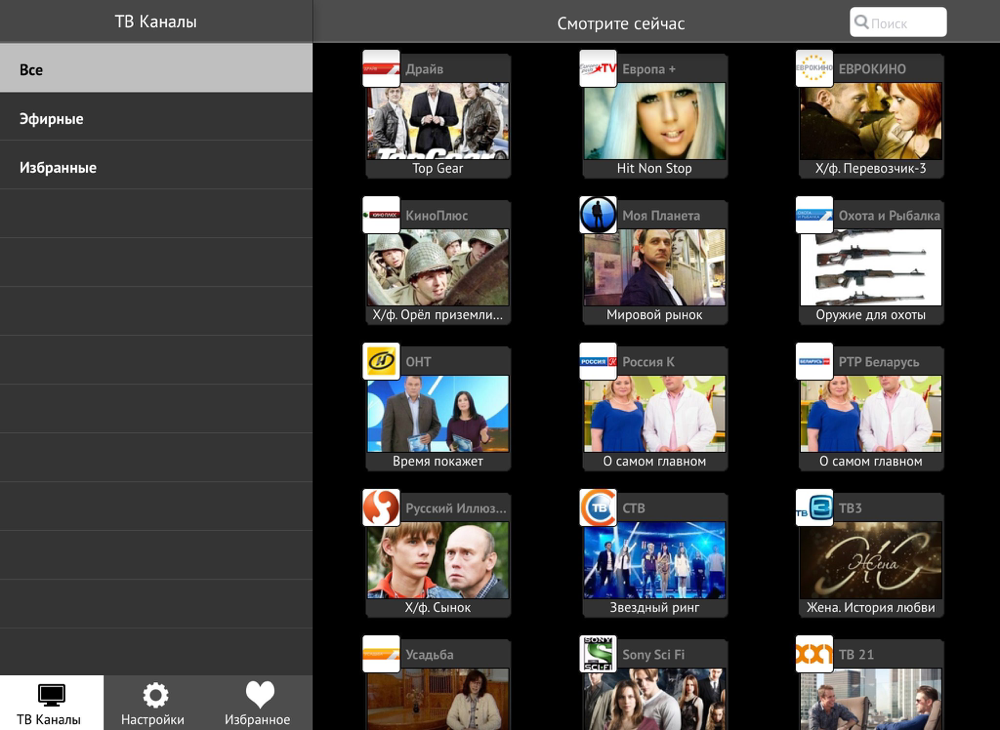This screenshot has width=1000, height=730.
Task: Select the Эфирные channel category
Action: [156, 118]
